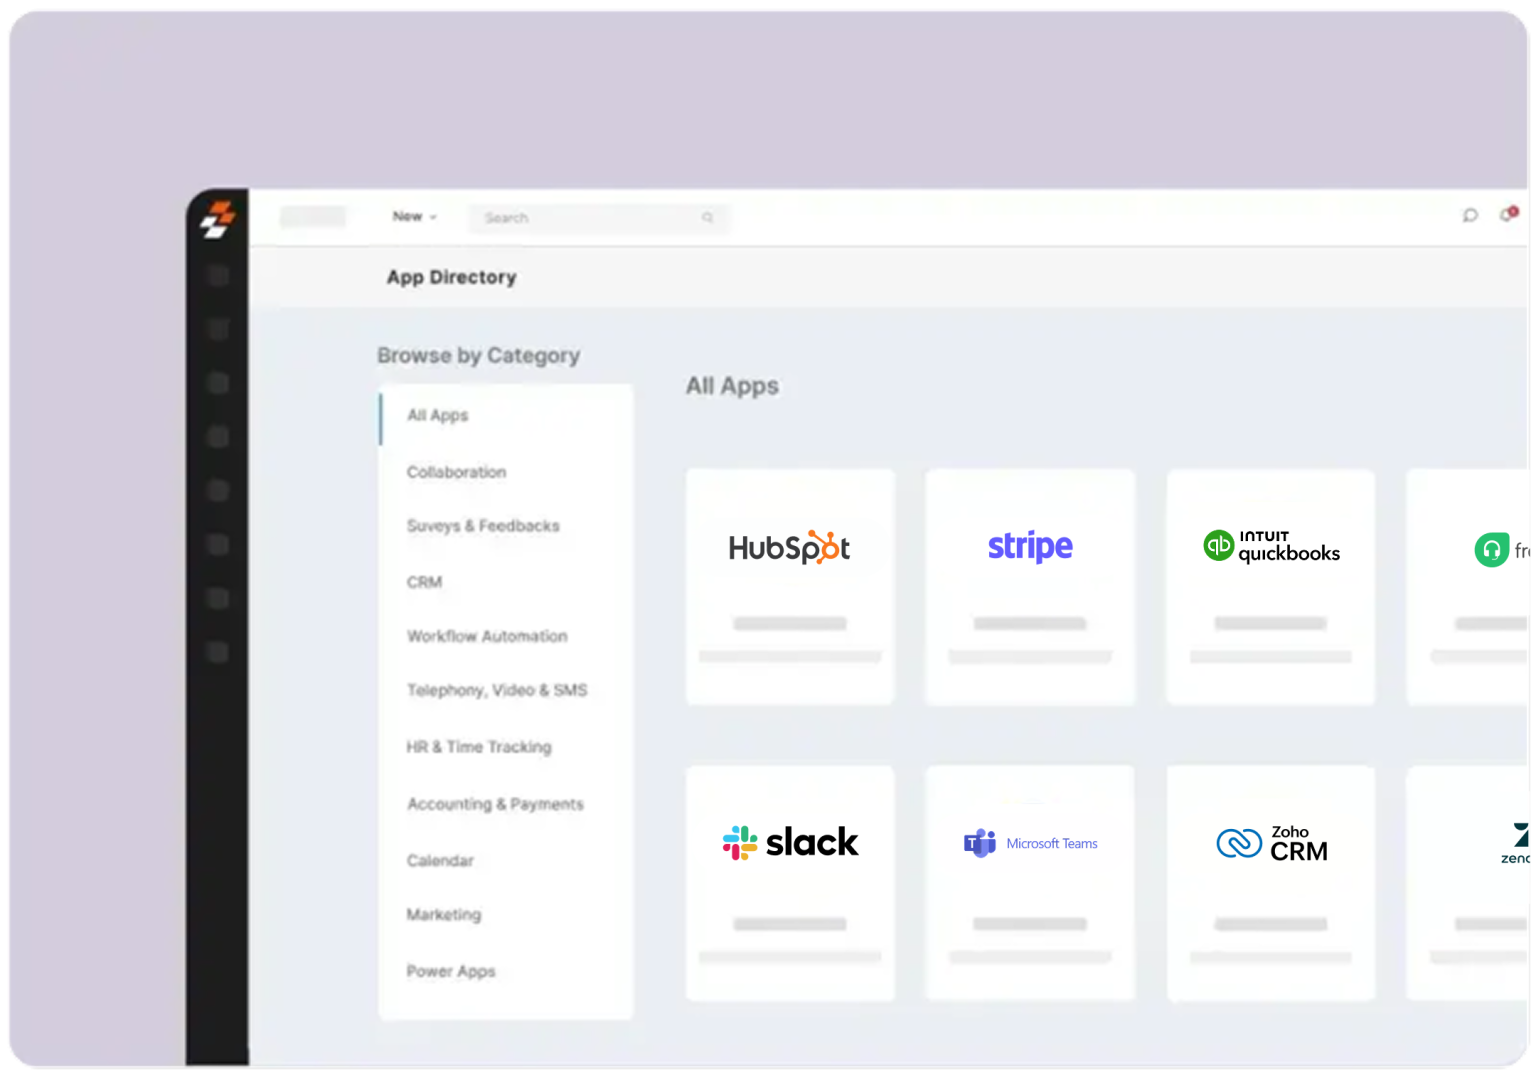Click the first sidebar navigation icon below logo

(217, 276)
